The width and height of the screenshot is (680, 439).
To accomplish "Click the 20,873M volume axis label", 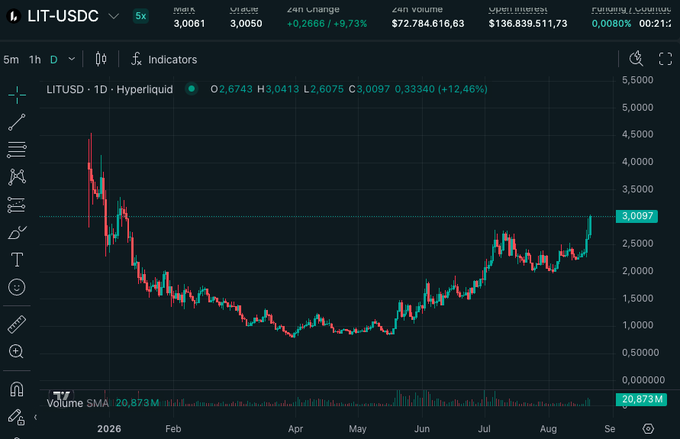I will pyautogui.click(x=641, y=399).
